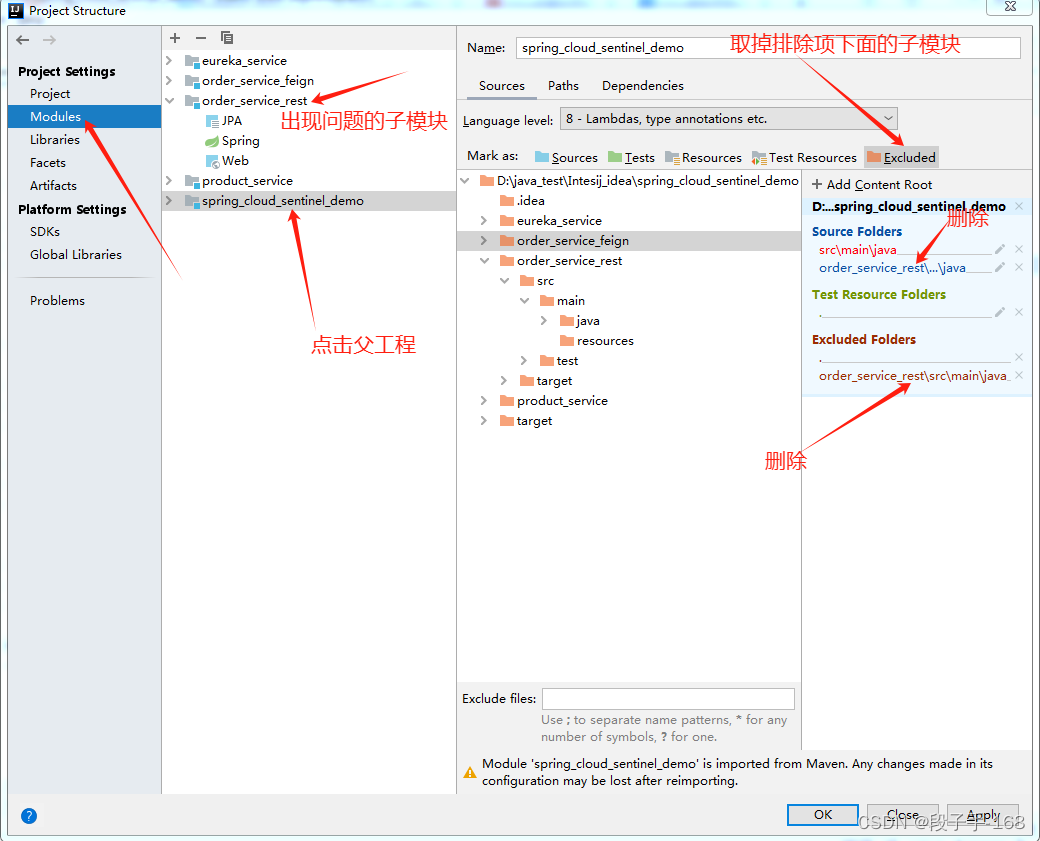Select Modules in Project Settings

click(x=84, y=117)
